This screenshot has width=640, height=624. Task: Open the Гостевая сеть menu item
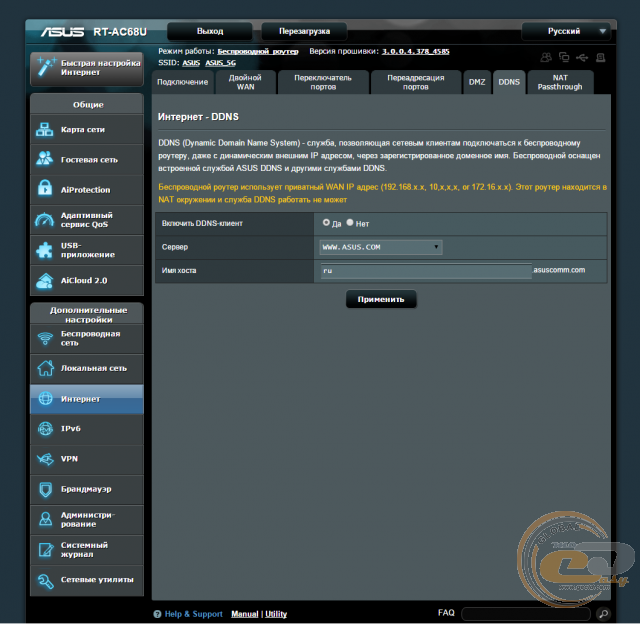click(87, 160)
